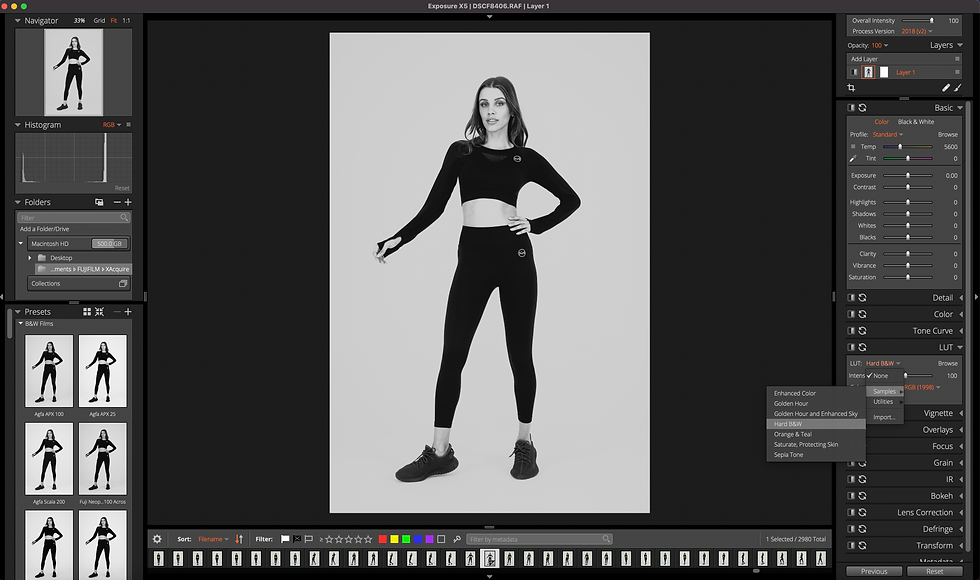Select Import... in the LUT menu
The width and height of the screenshot is (980, 580).
point(885,417)
